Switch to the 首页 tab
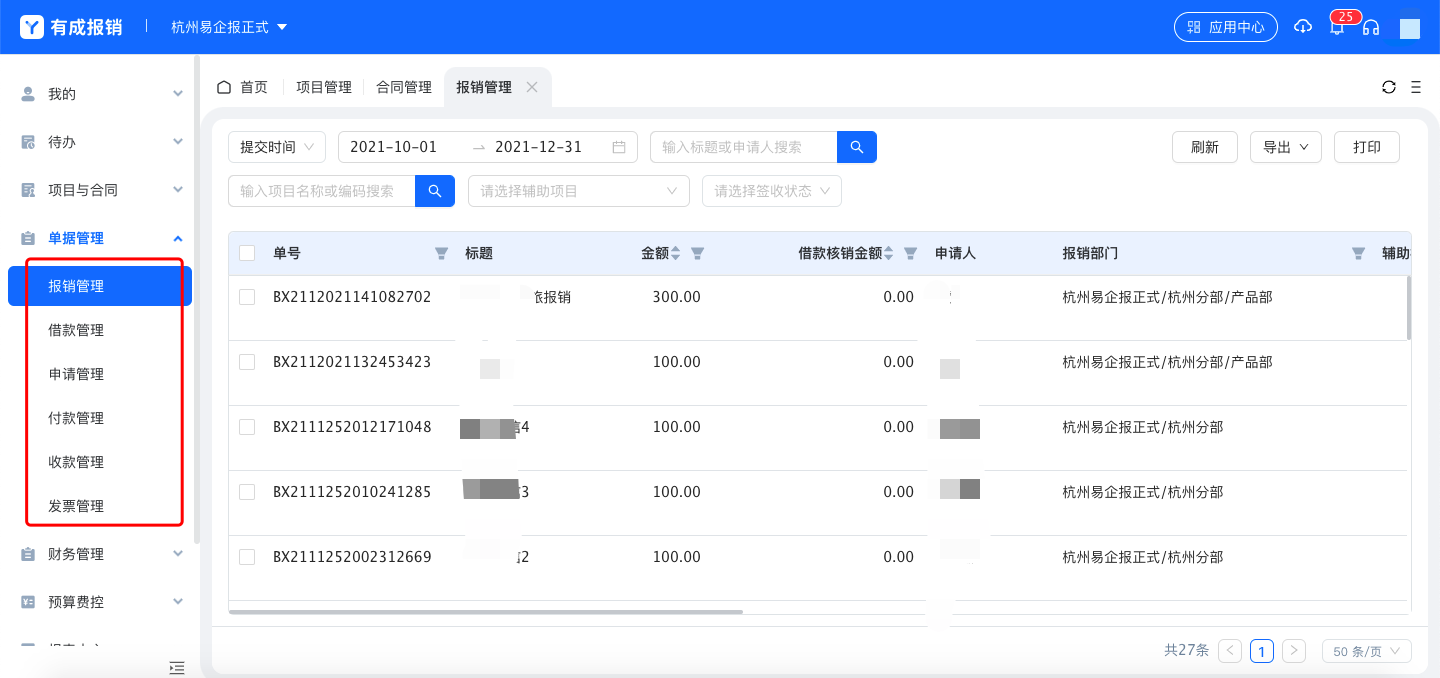Viewport: 1440px width, 678px height. coord(243,87)
